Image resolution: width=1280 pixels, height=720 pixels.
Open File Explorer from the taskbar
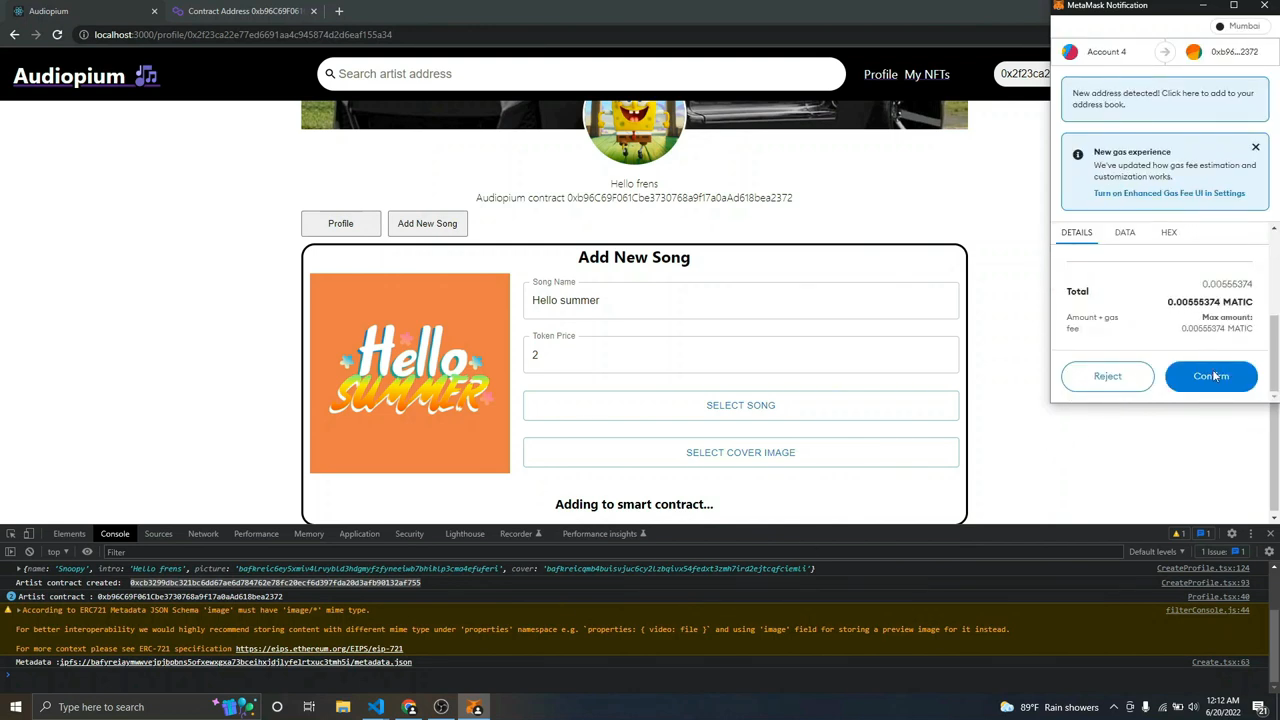click(343, 707)
